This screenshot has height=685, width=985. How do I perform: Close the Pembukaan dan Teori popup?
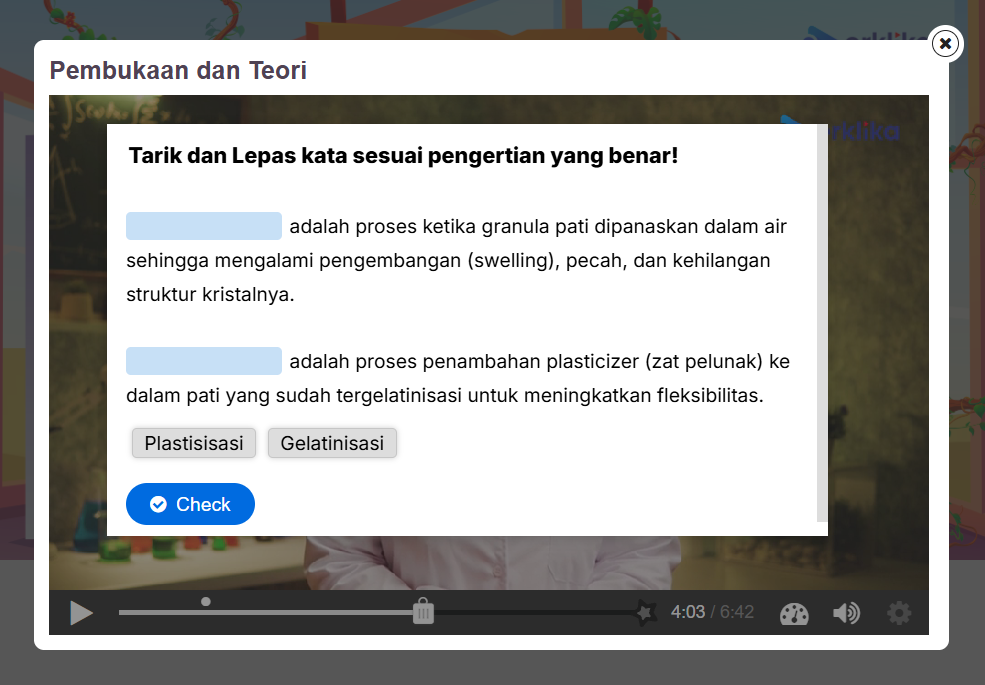coord(945,44)
